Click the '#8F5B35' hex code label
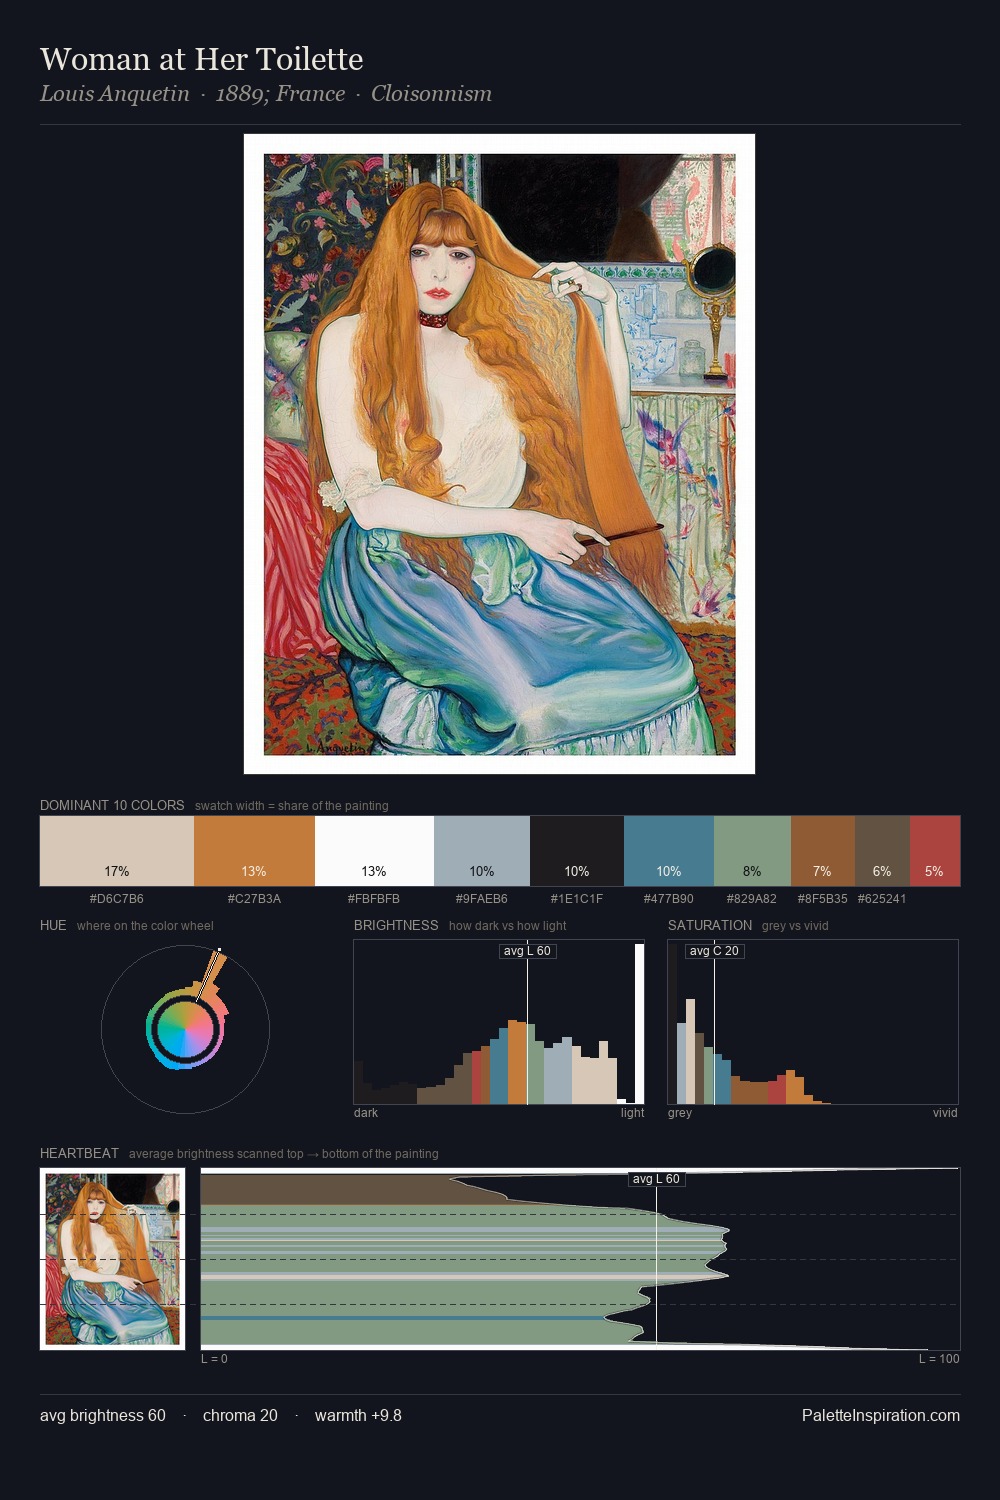This screenshot has width=1000, height=1500. click(x=822, y=898)
